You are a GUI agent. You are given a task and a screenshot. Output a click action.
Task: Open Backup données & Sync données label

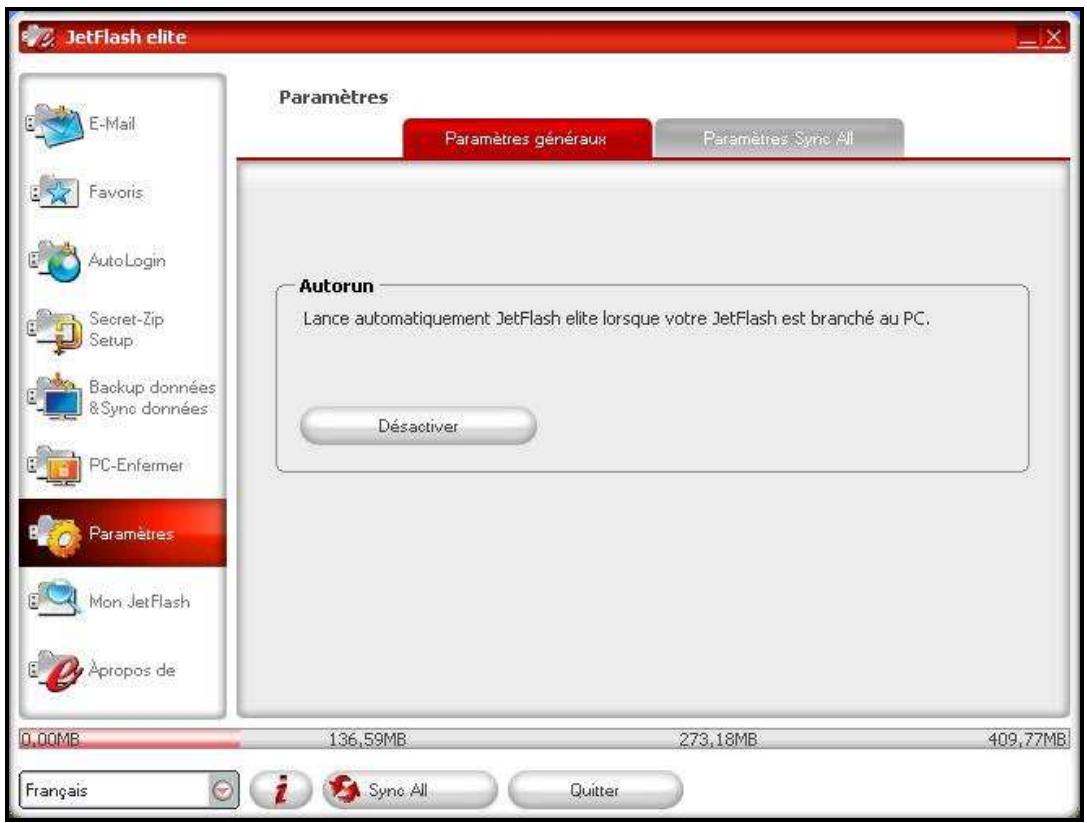coord(152,397)
